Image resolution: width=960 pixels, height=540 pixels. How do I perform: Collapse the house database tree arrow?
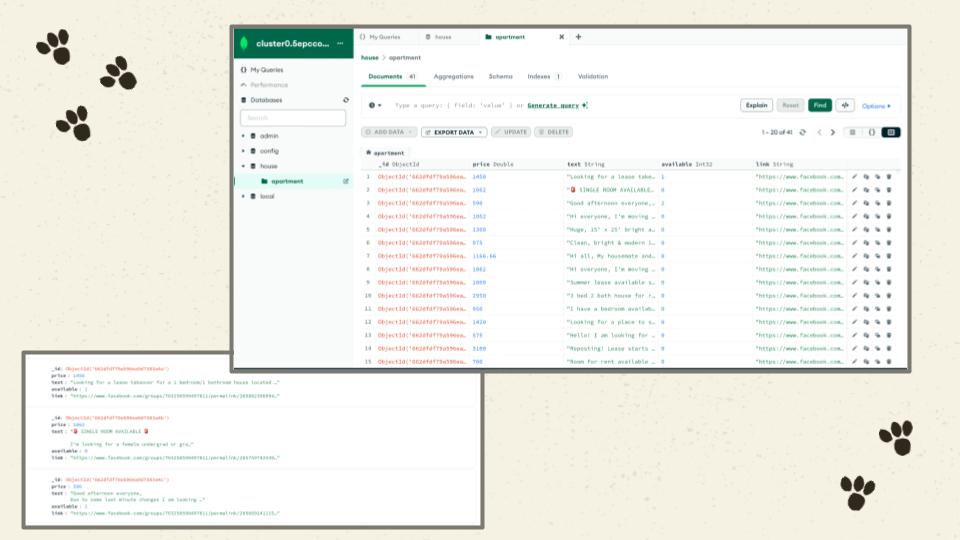point(243,166)
